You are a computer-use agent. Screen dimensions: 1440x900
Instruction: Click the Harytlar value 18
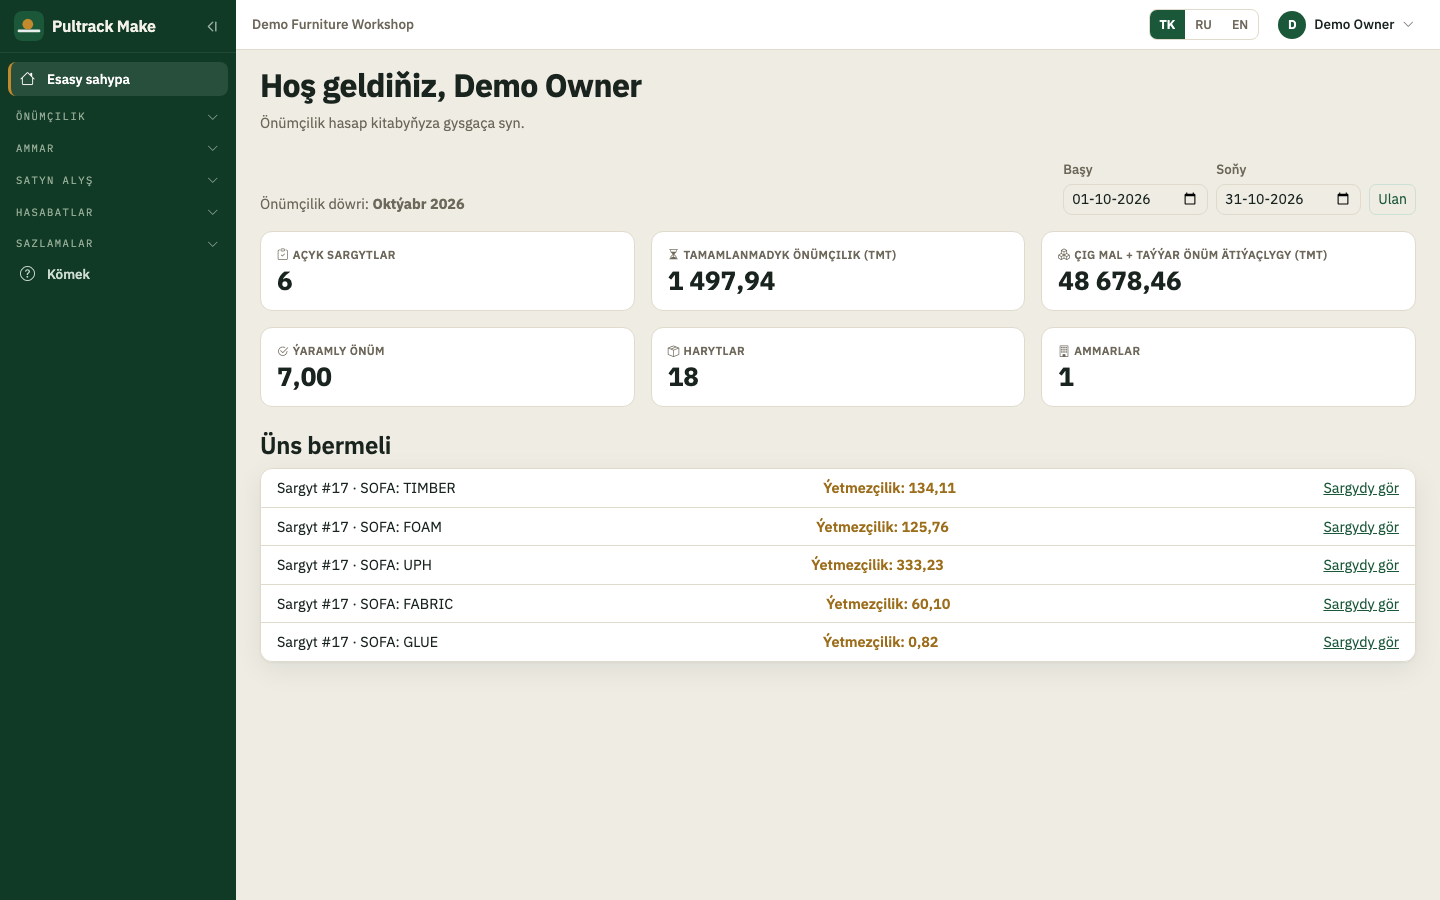click(x=683, y=377)
